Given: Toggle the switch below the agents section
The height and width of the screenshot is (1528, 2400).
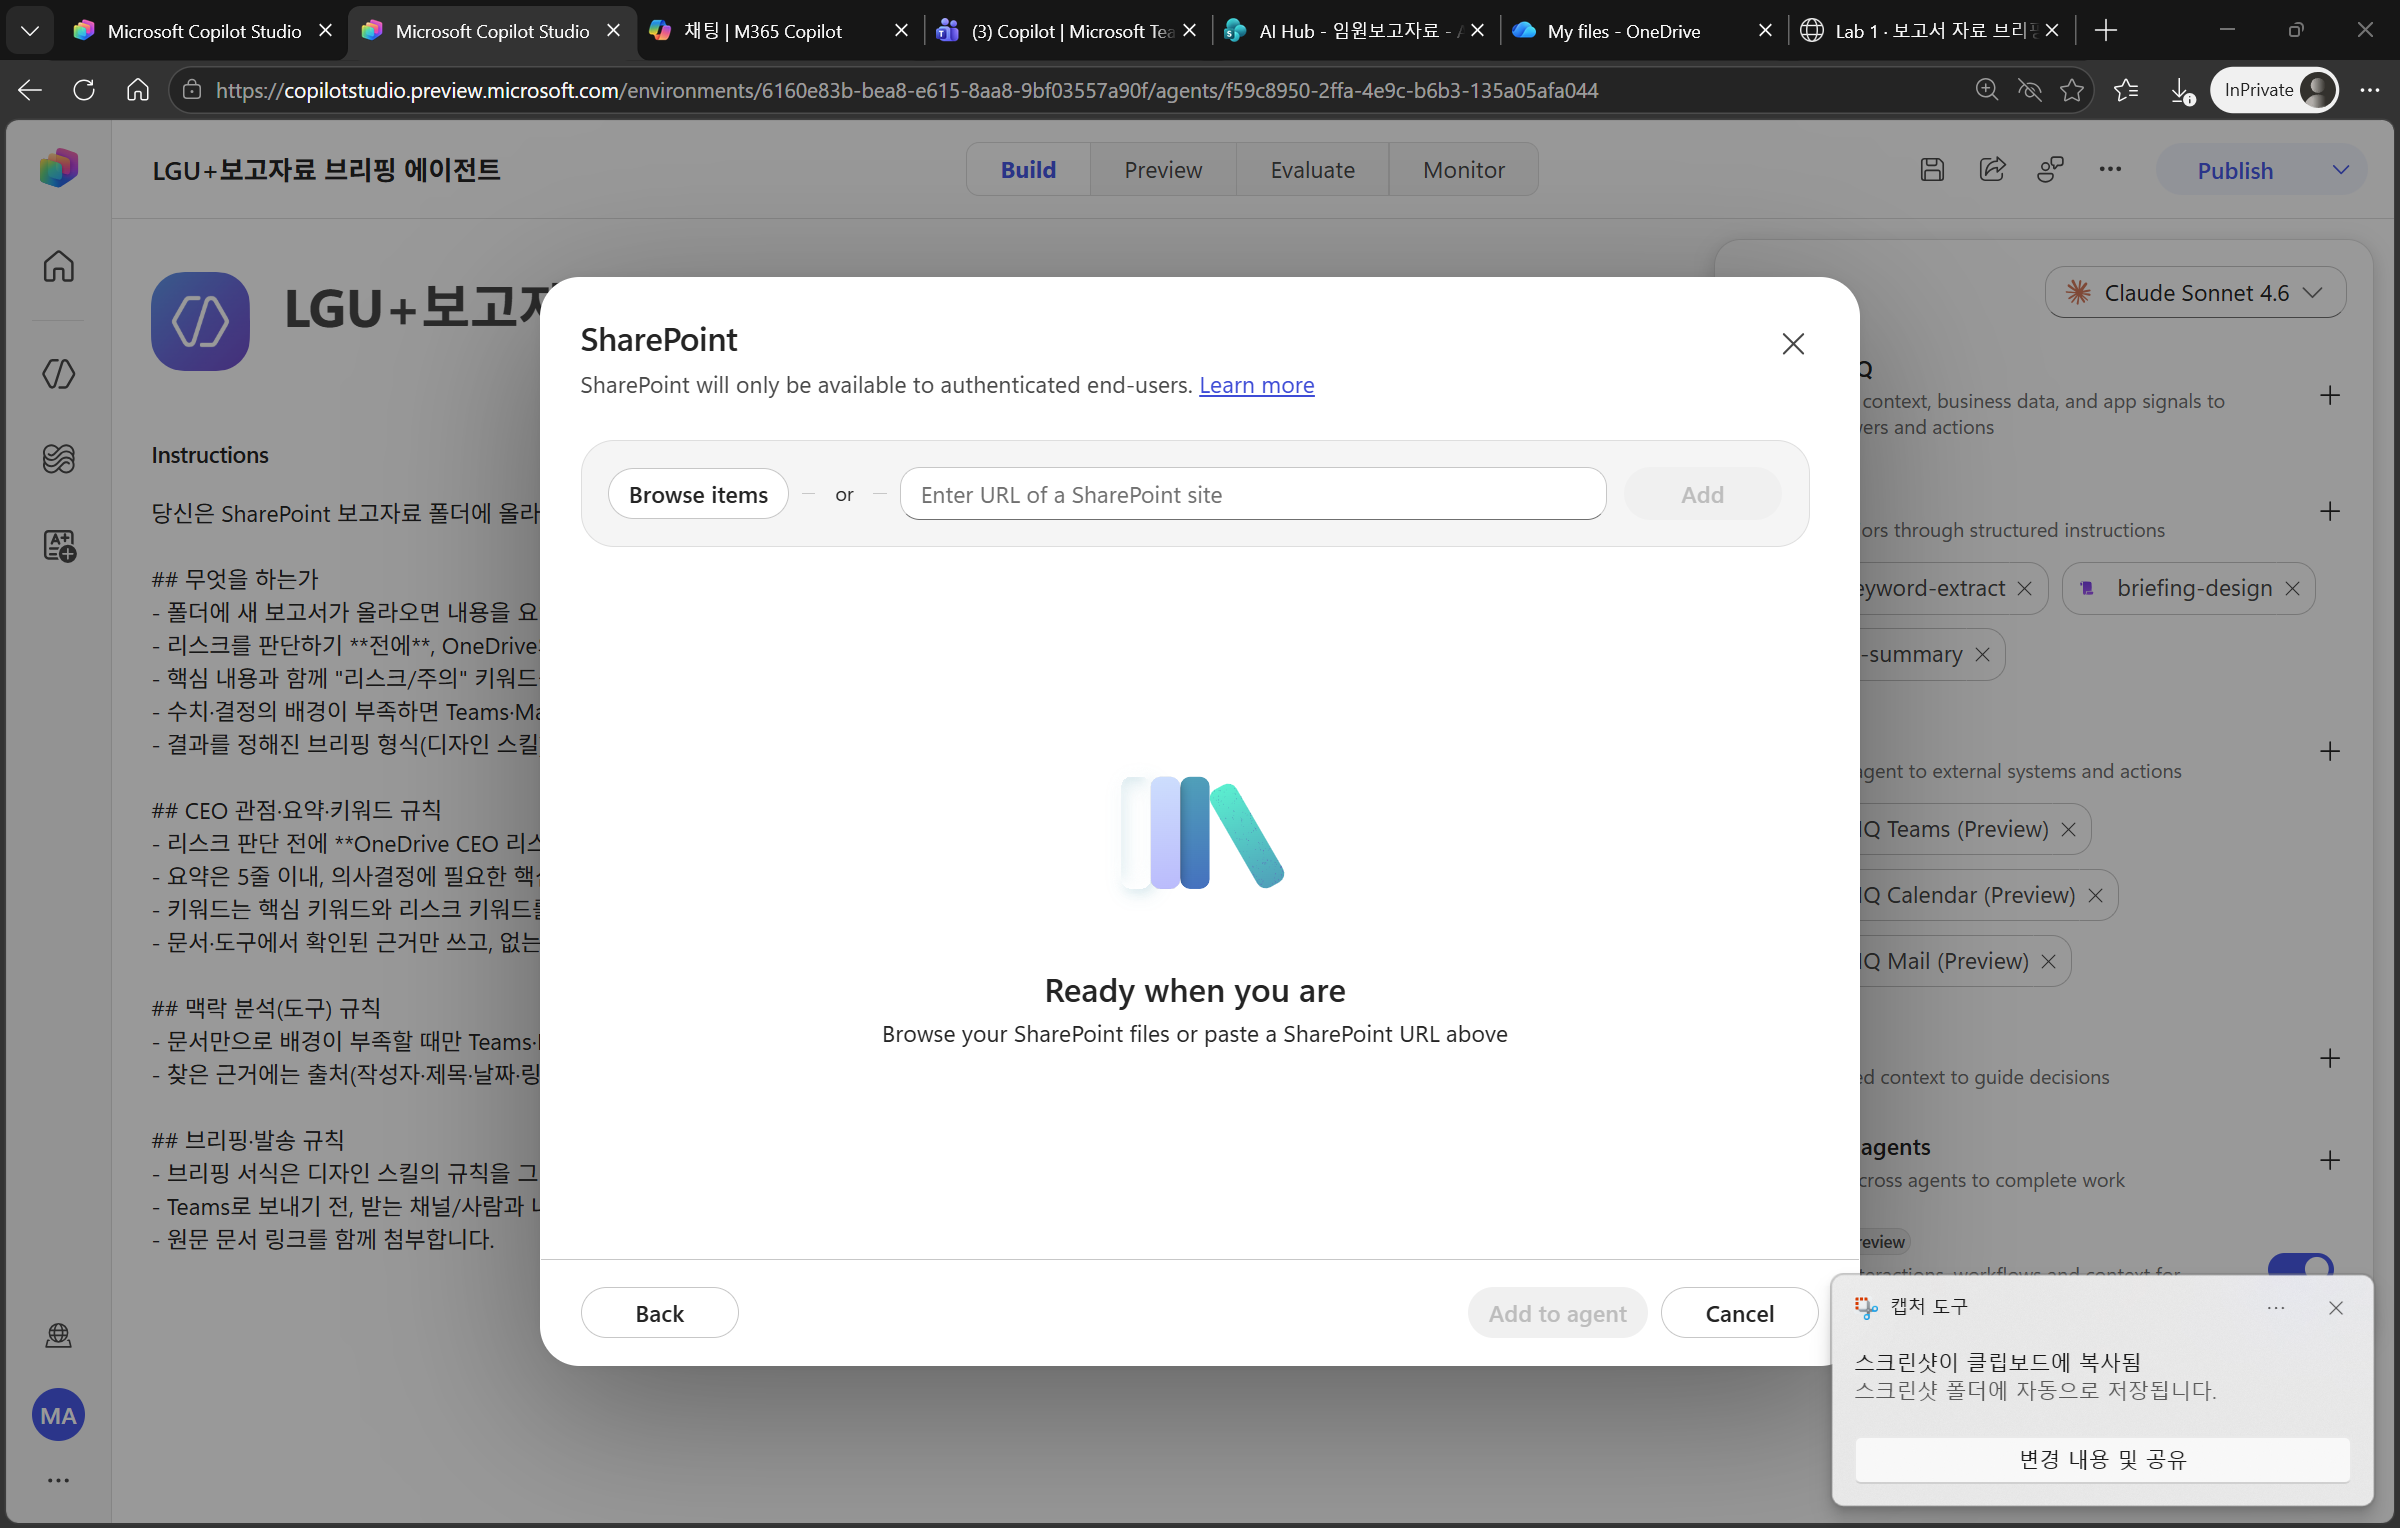Looking at the screenshot, I should (2301, 1264).
